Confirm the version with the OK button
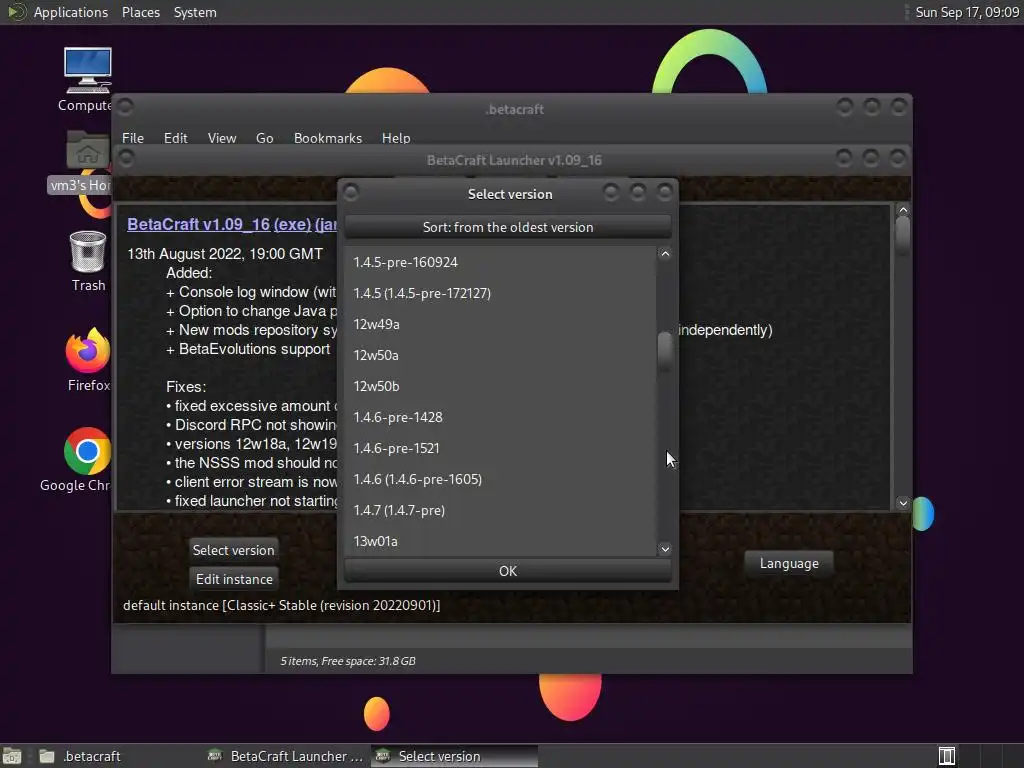Viewport: 1024px width, 768px height. click(x=507, y=571)
